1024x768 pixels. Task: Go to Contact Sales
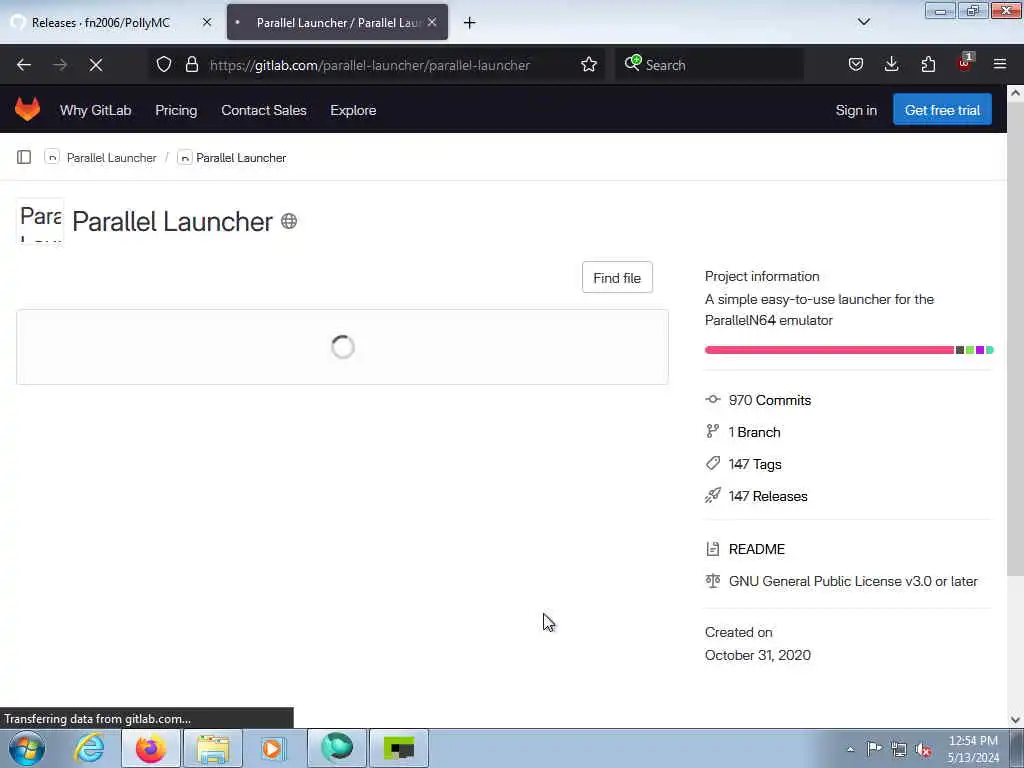click(x=264, y=110)
